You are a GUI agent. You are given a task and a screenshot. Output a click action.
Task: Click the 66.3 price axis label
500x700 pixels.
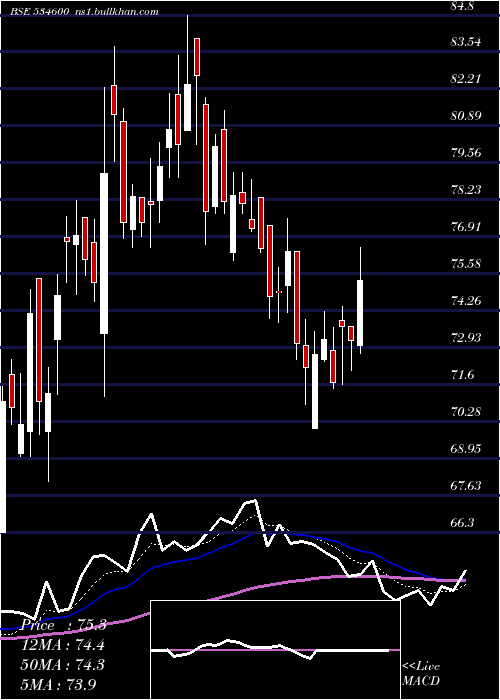coord(463,523)
